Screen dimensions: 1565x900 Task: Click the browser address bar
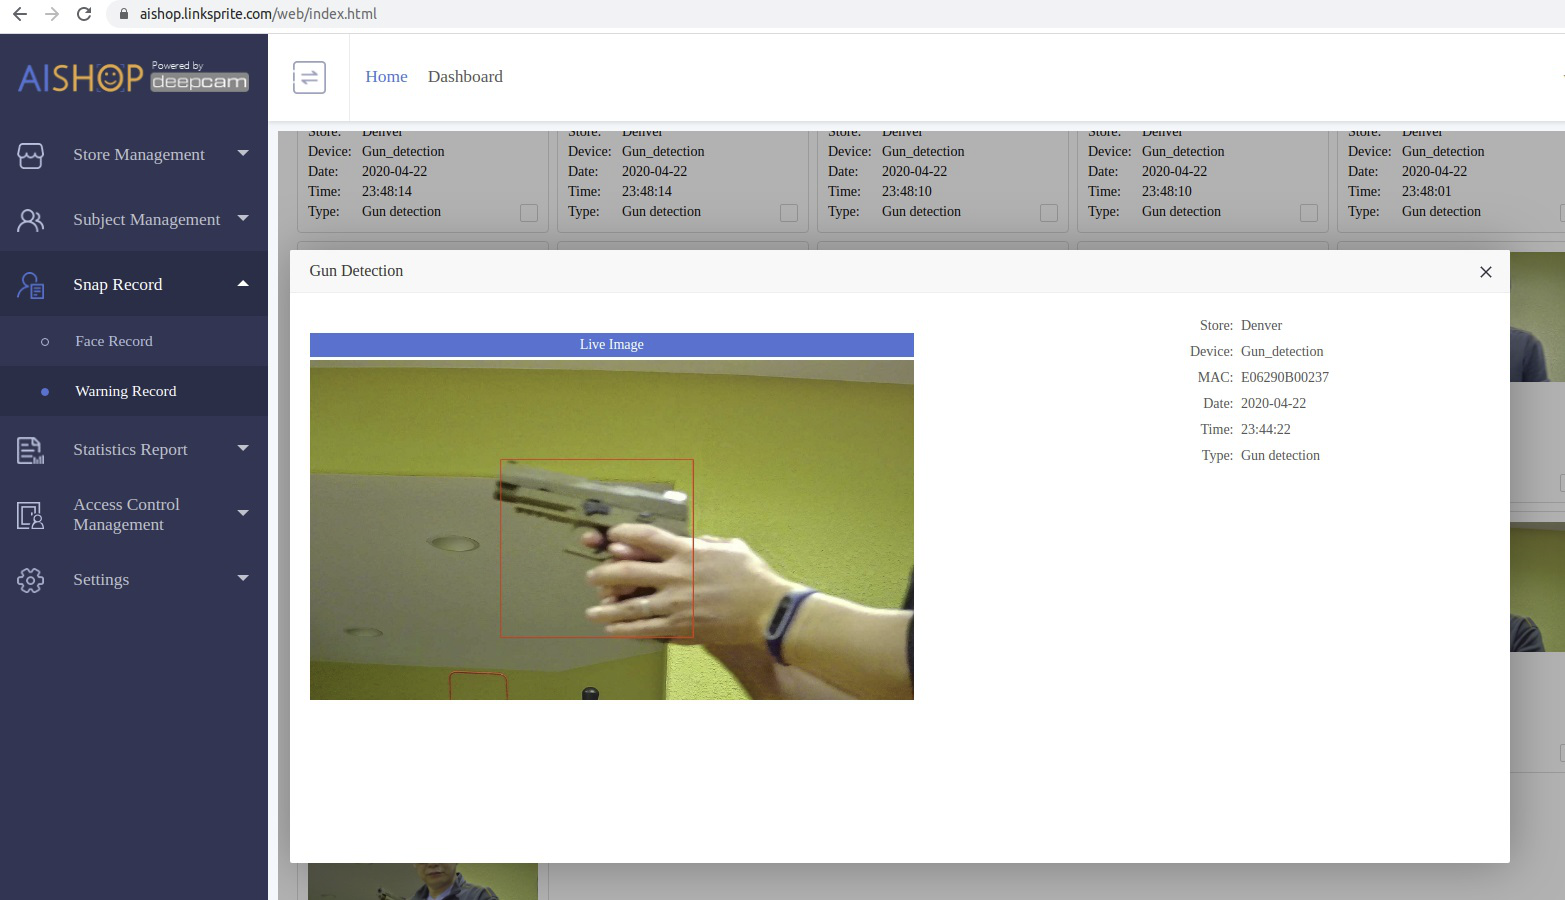tap(260, 14)
